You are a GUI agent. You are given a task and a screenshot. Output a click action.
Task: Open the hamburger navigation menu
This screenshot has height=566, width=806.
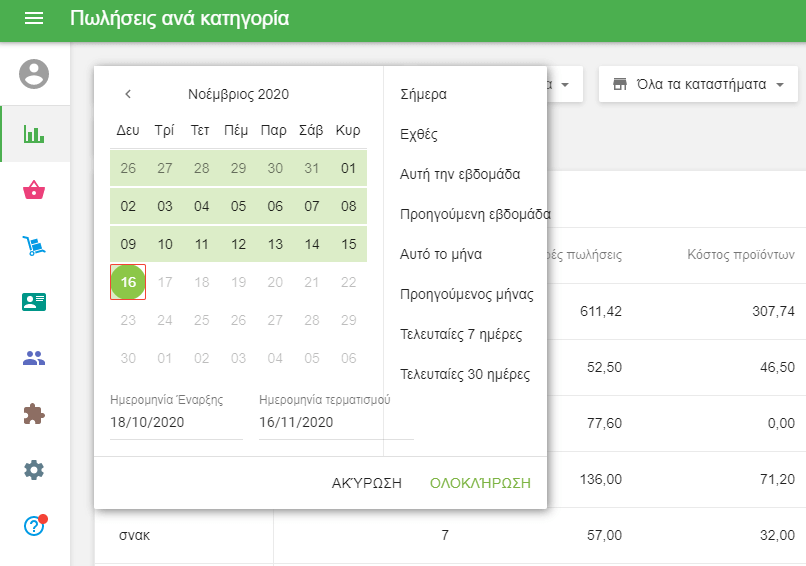point(34,19)
